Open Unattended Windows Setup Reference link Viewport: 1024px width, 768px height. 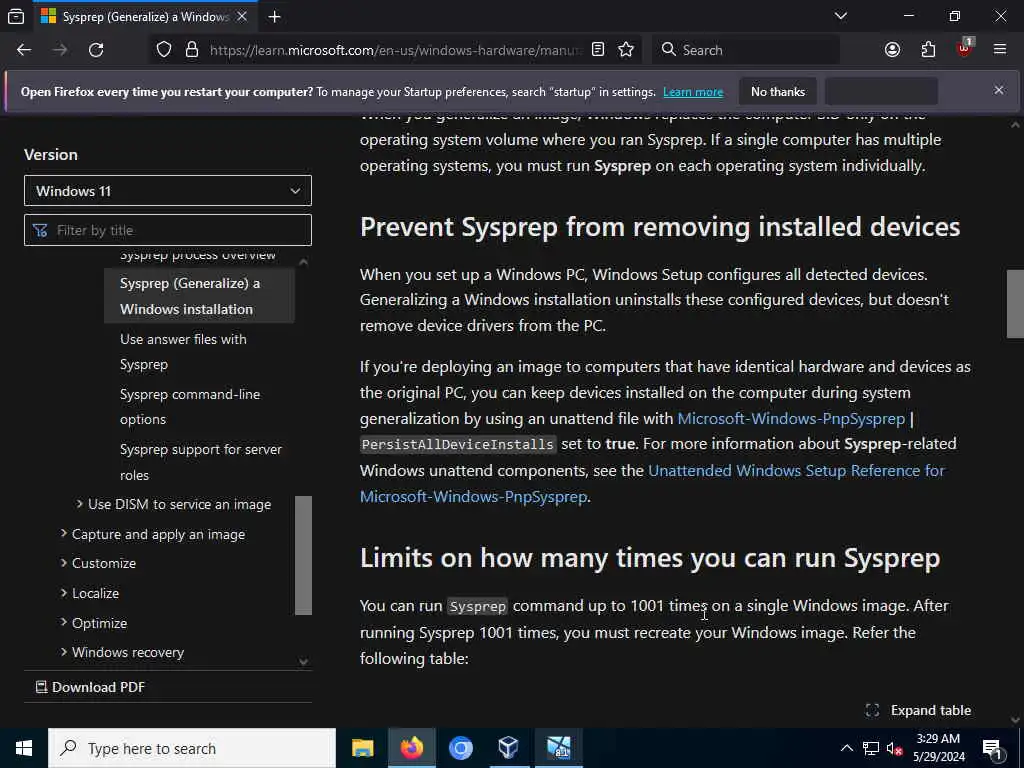click(x=652, y=483)
